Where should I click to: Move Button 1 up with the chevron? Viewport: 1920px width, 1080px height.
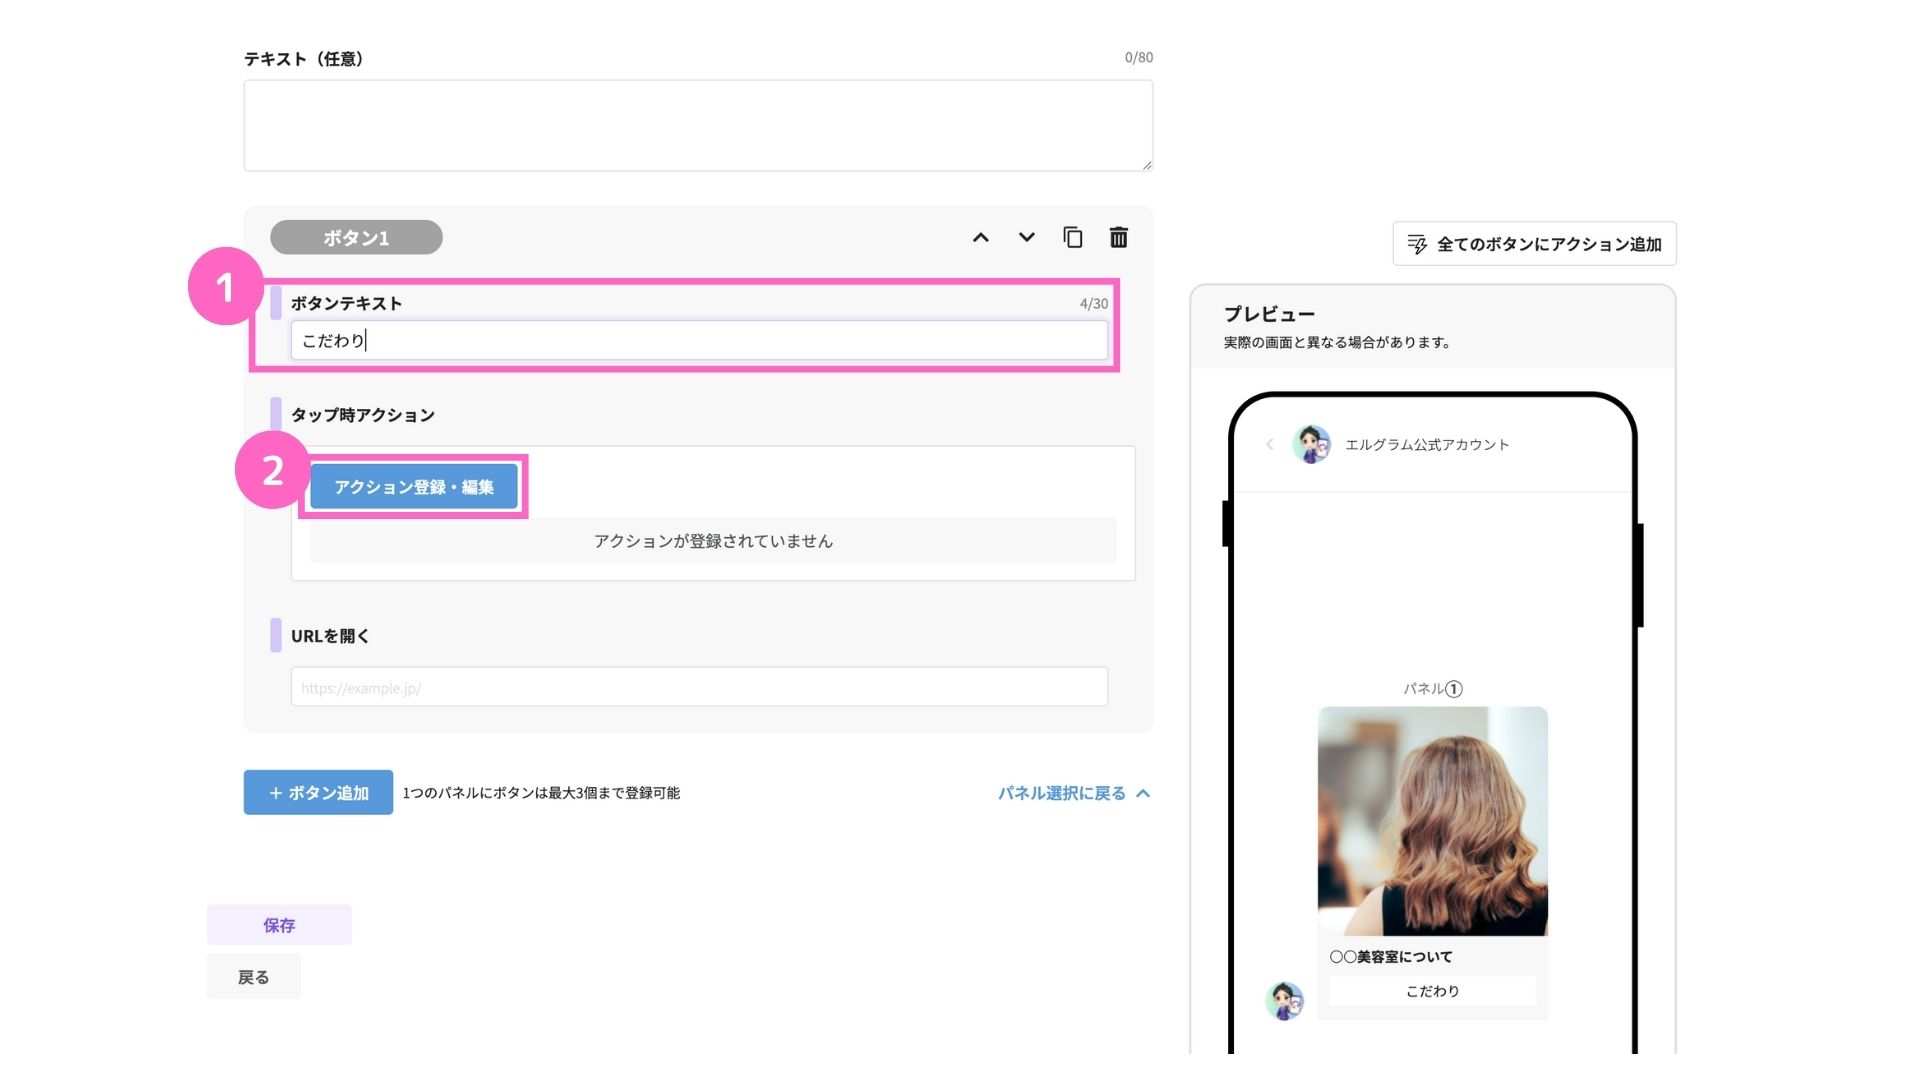981,238
